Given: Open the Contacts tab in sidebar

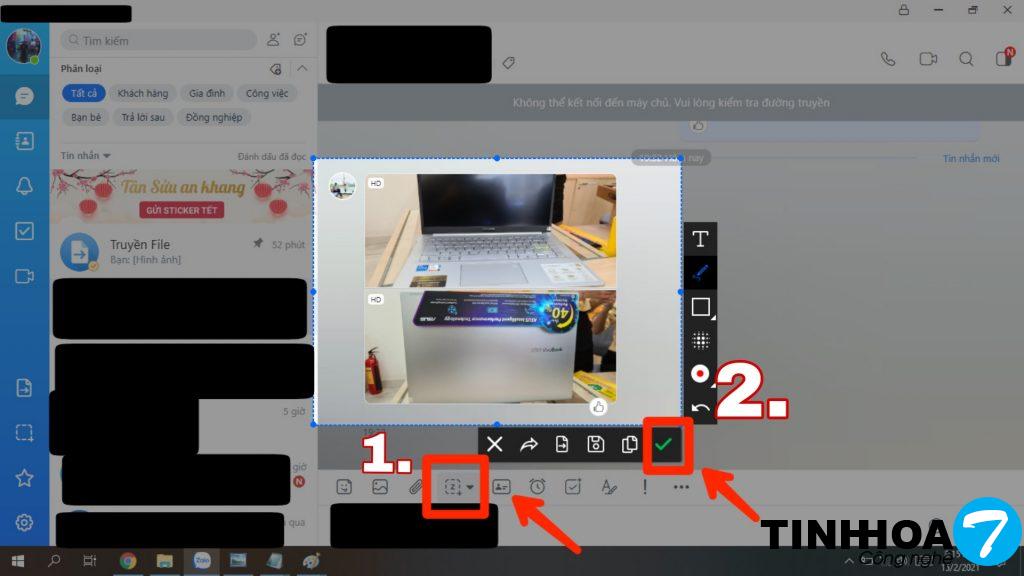Looking at the screenshot, I should click(x=24, y=141).
